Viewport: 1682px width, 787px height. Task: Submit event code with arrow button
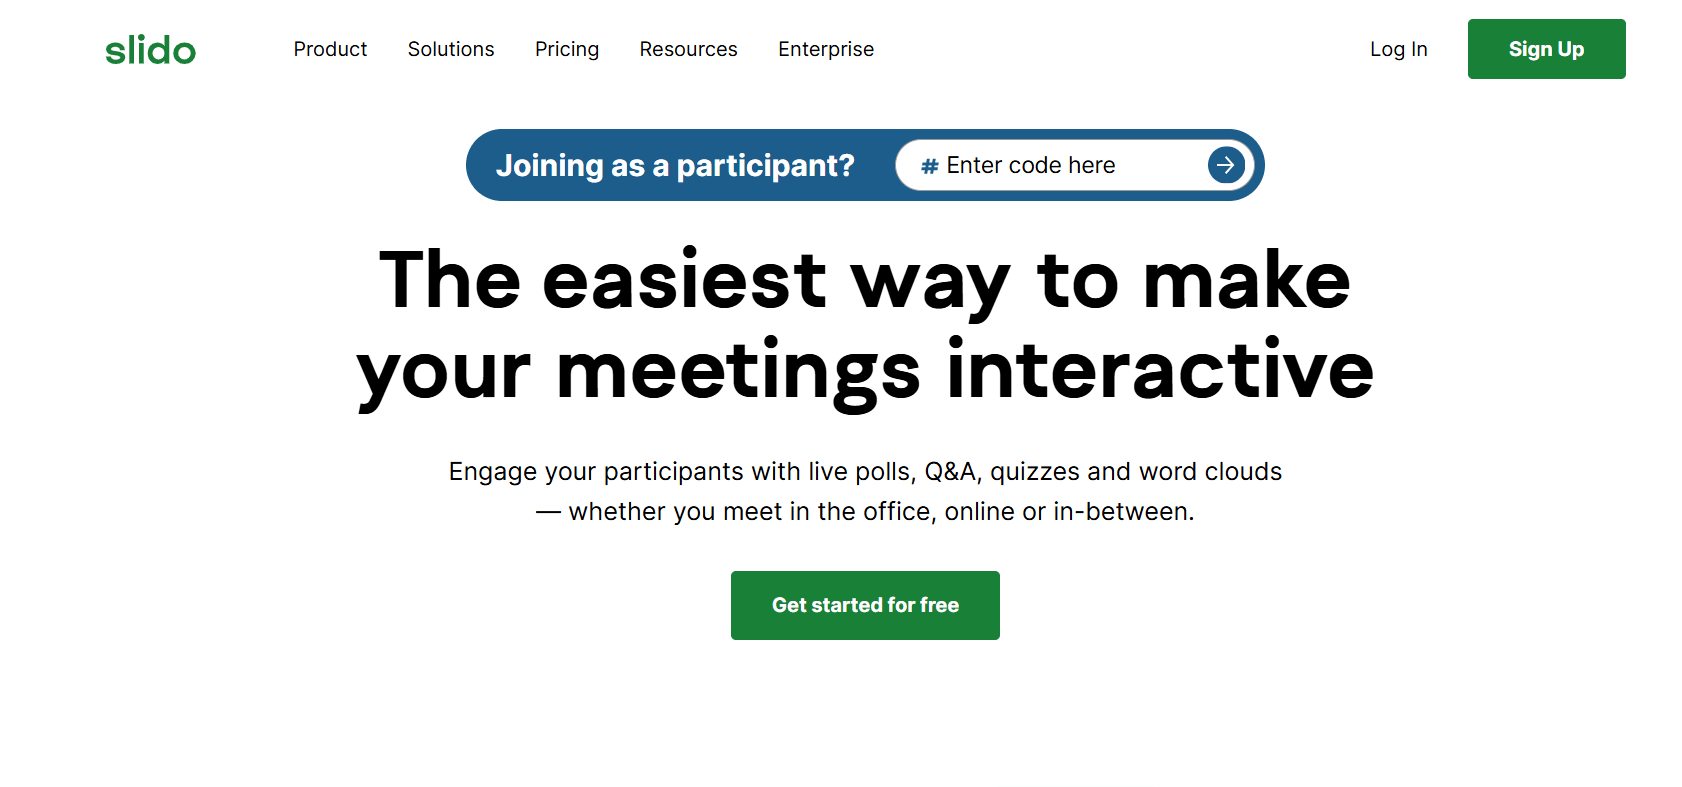[x=1226, y=165]
